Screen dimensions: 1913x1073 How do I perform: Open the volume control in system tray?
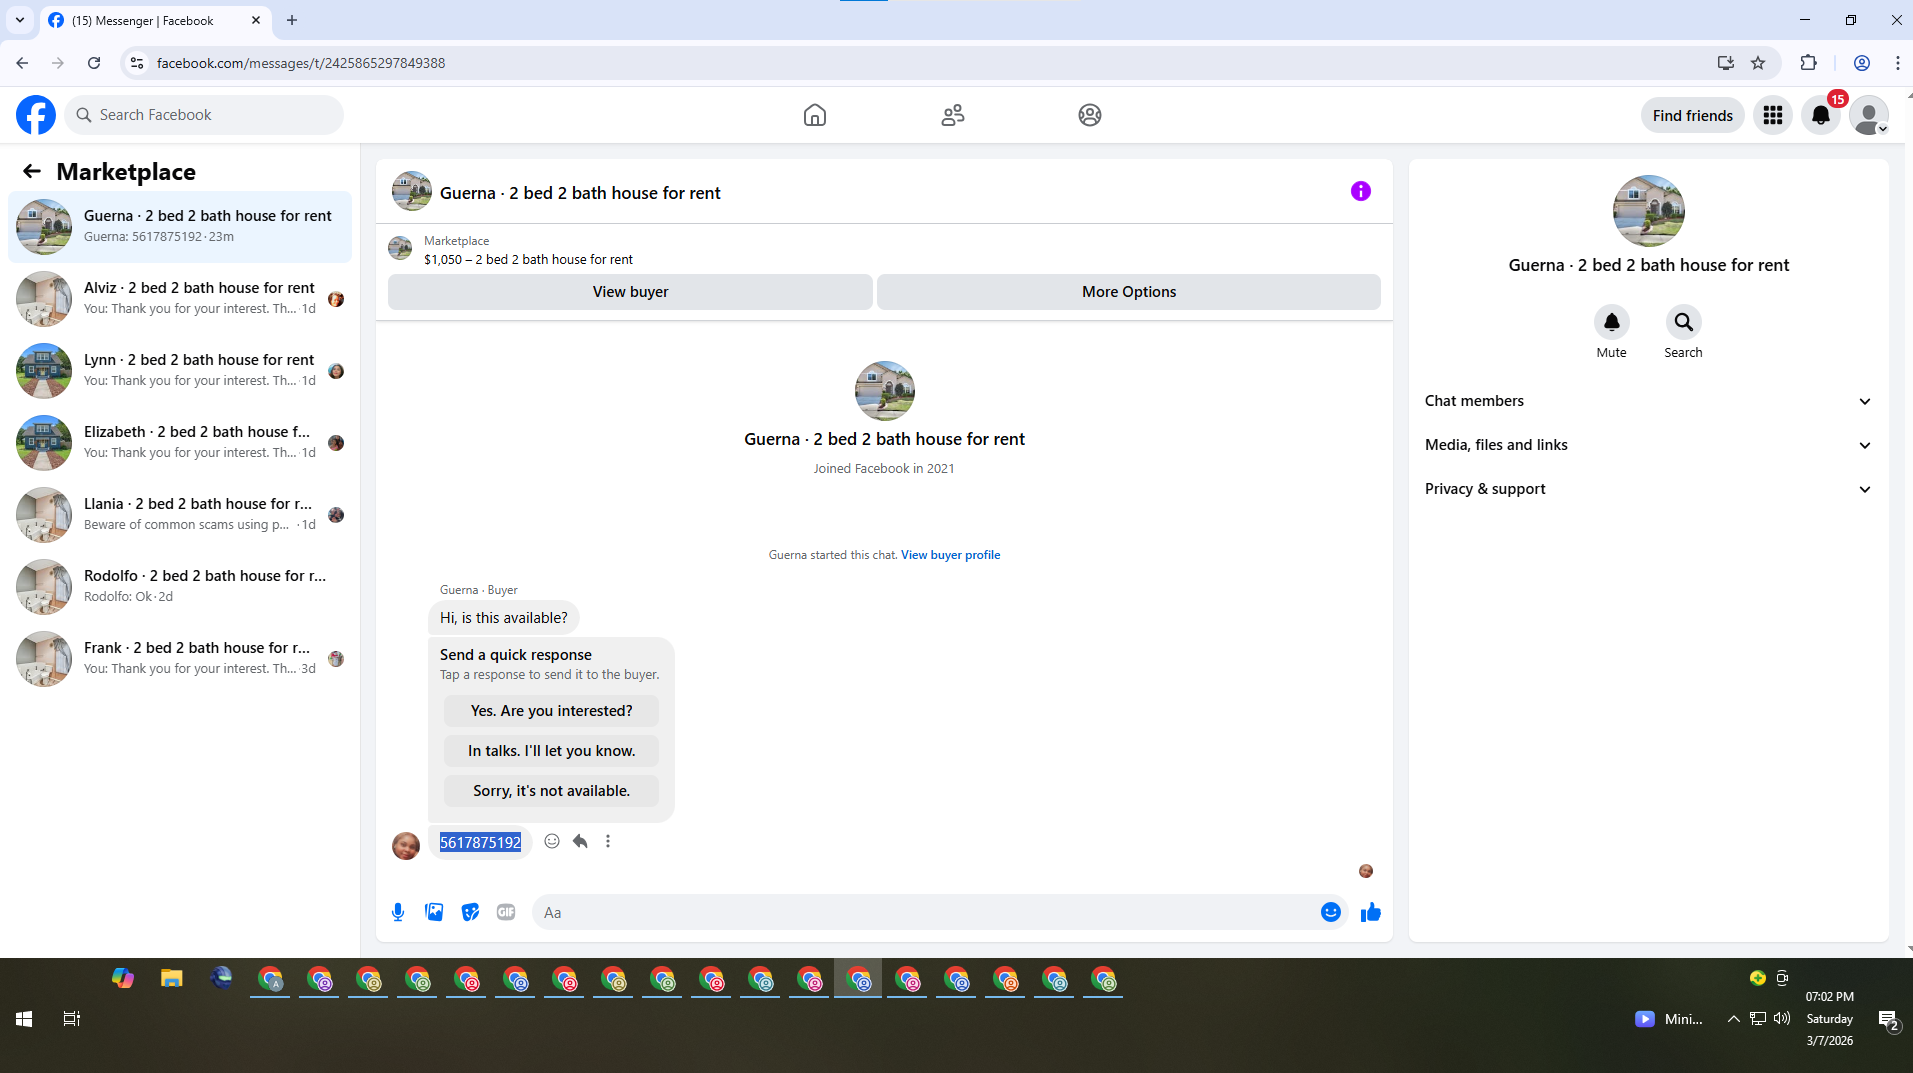(x=1782, y=1019)
